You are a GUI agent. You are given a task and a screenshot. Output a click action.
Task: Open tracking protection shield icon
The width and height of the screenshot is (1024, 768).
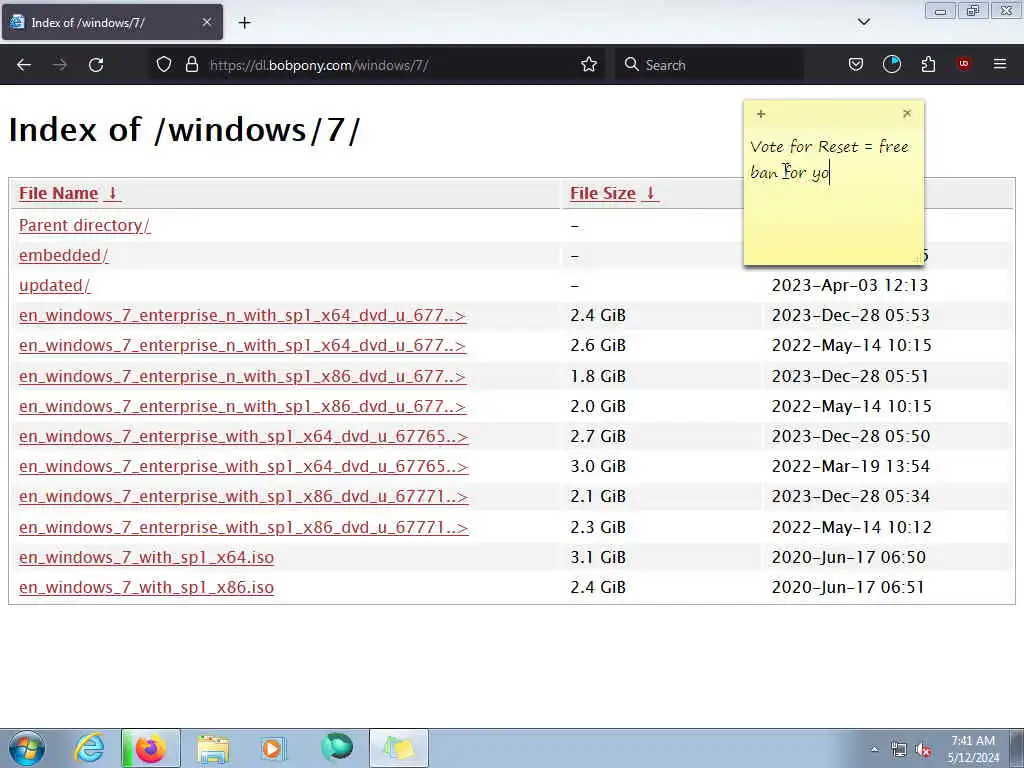click(164, 65)
